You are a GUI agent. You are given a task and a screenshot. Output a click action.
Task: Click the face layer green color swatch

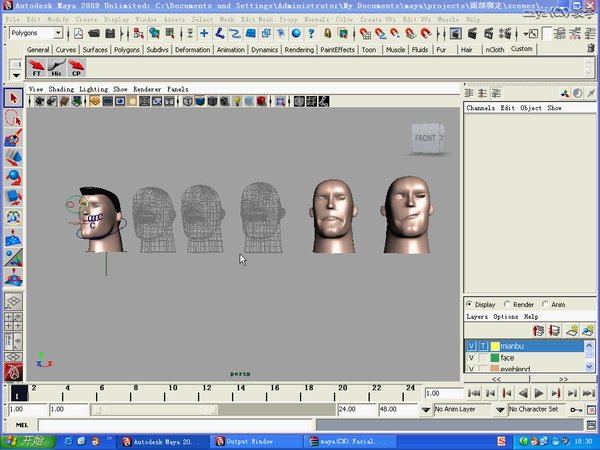click(495, 358)
